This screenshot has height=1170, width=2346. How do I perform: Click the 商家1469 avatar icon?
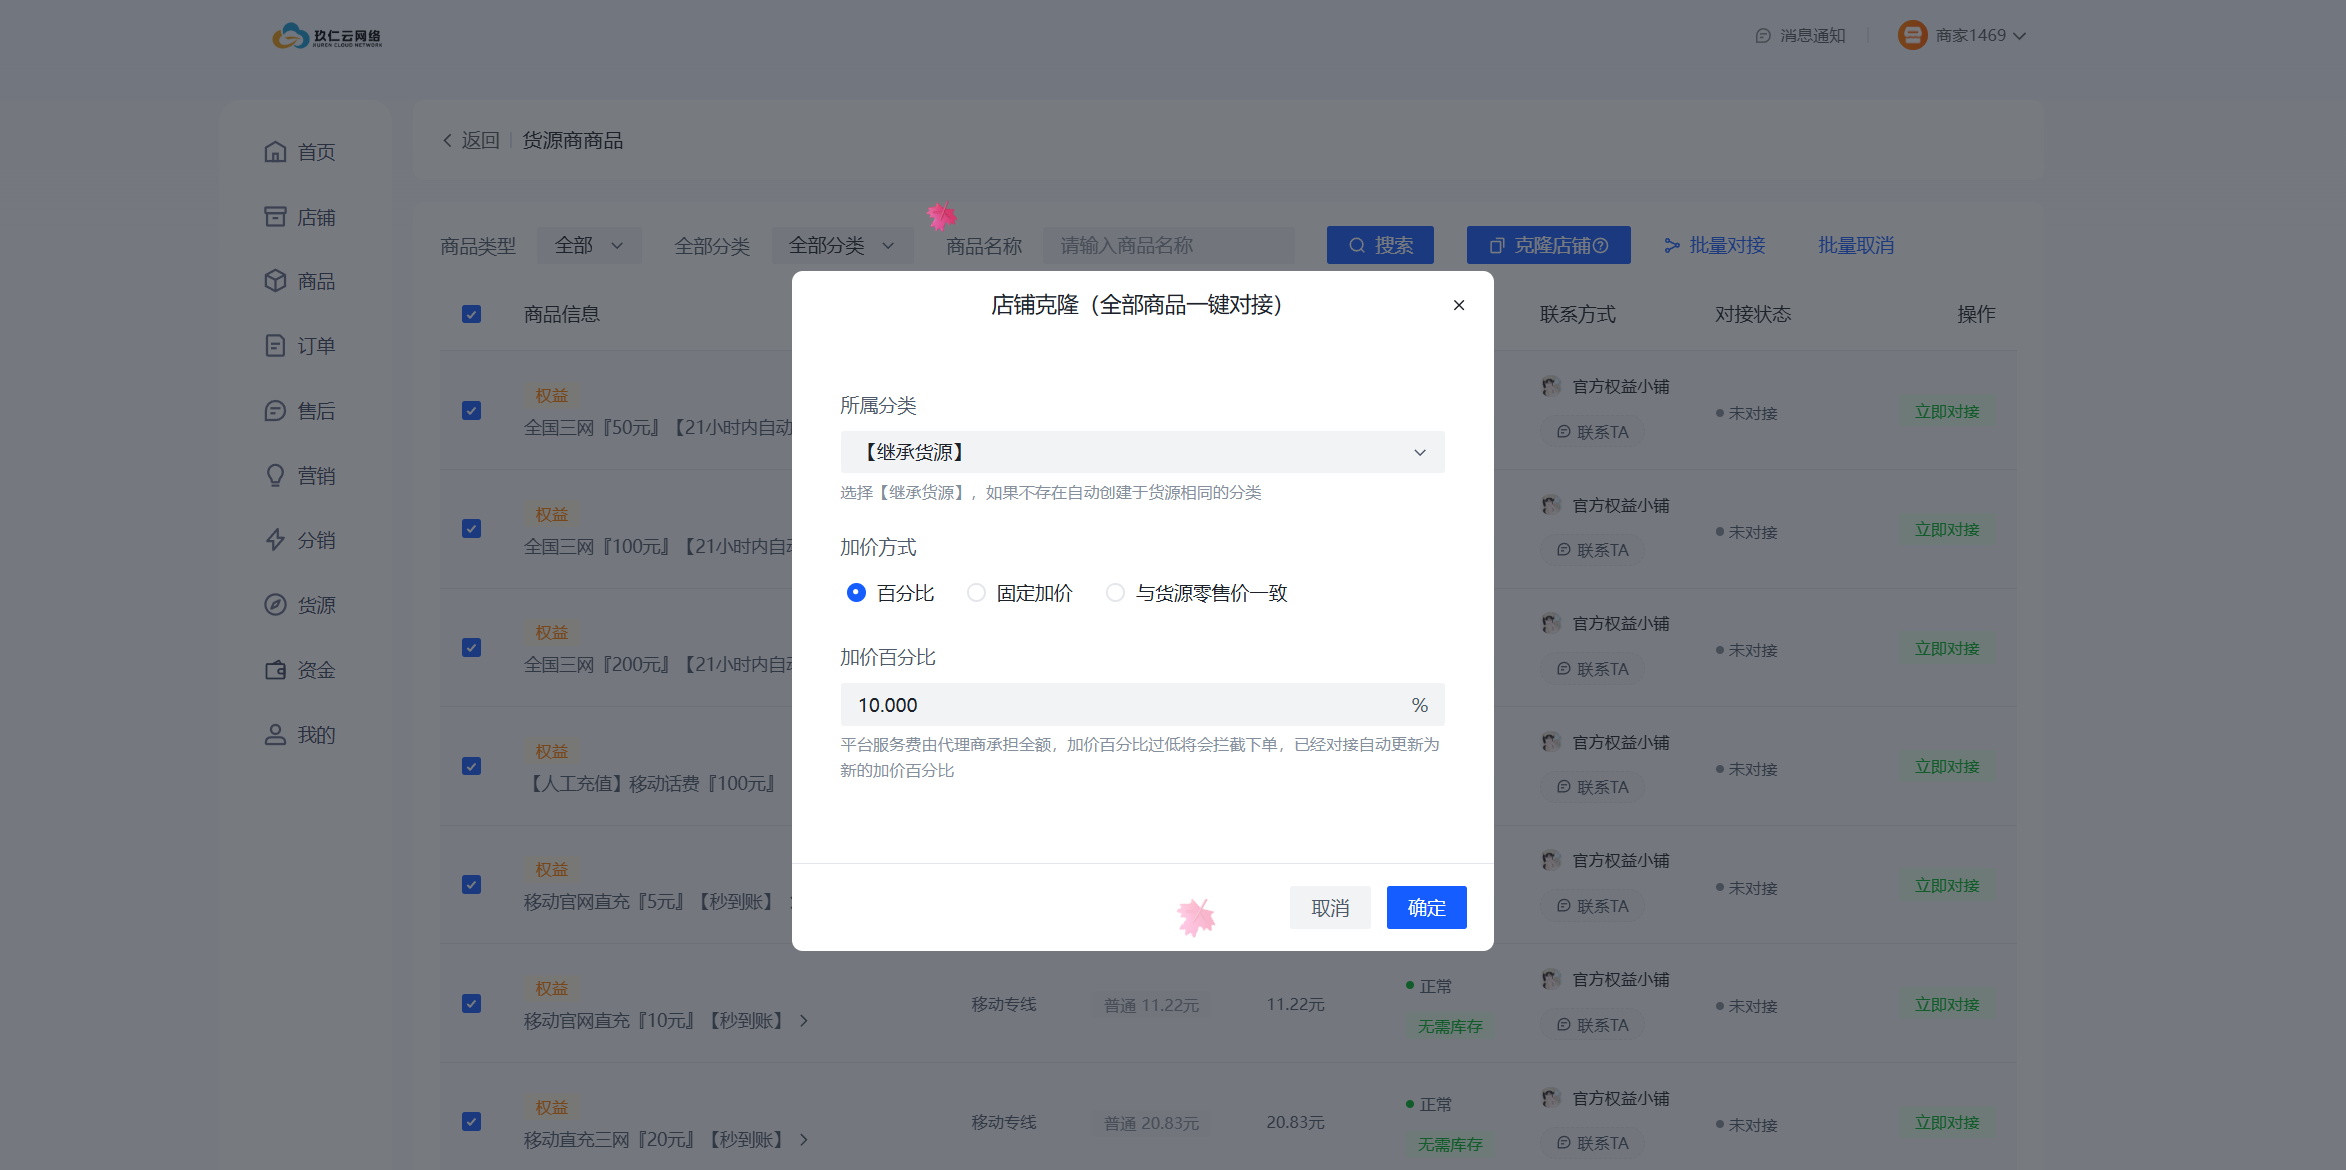(x=1912, y=35)
